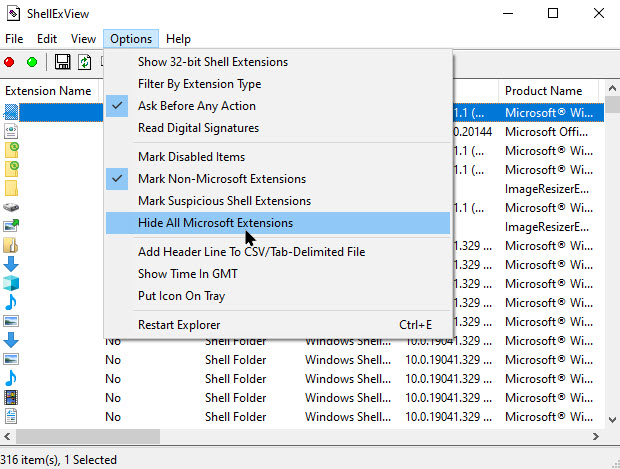Enable Show 32-bit Shell Extensions
This screenshot has height=469, width=620.
pos(278,62)
